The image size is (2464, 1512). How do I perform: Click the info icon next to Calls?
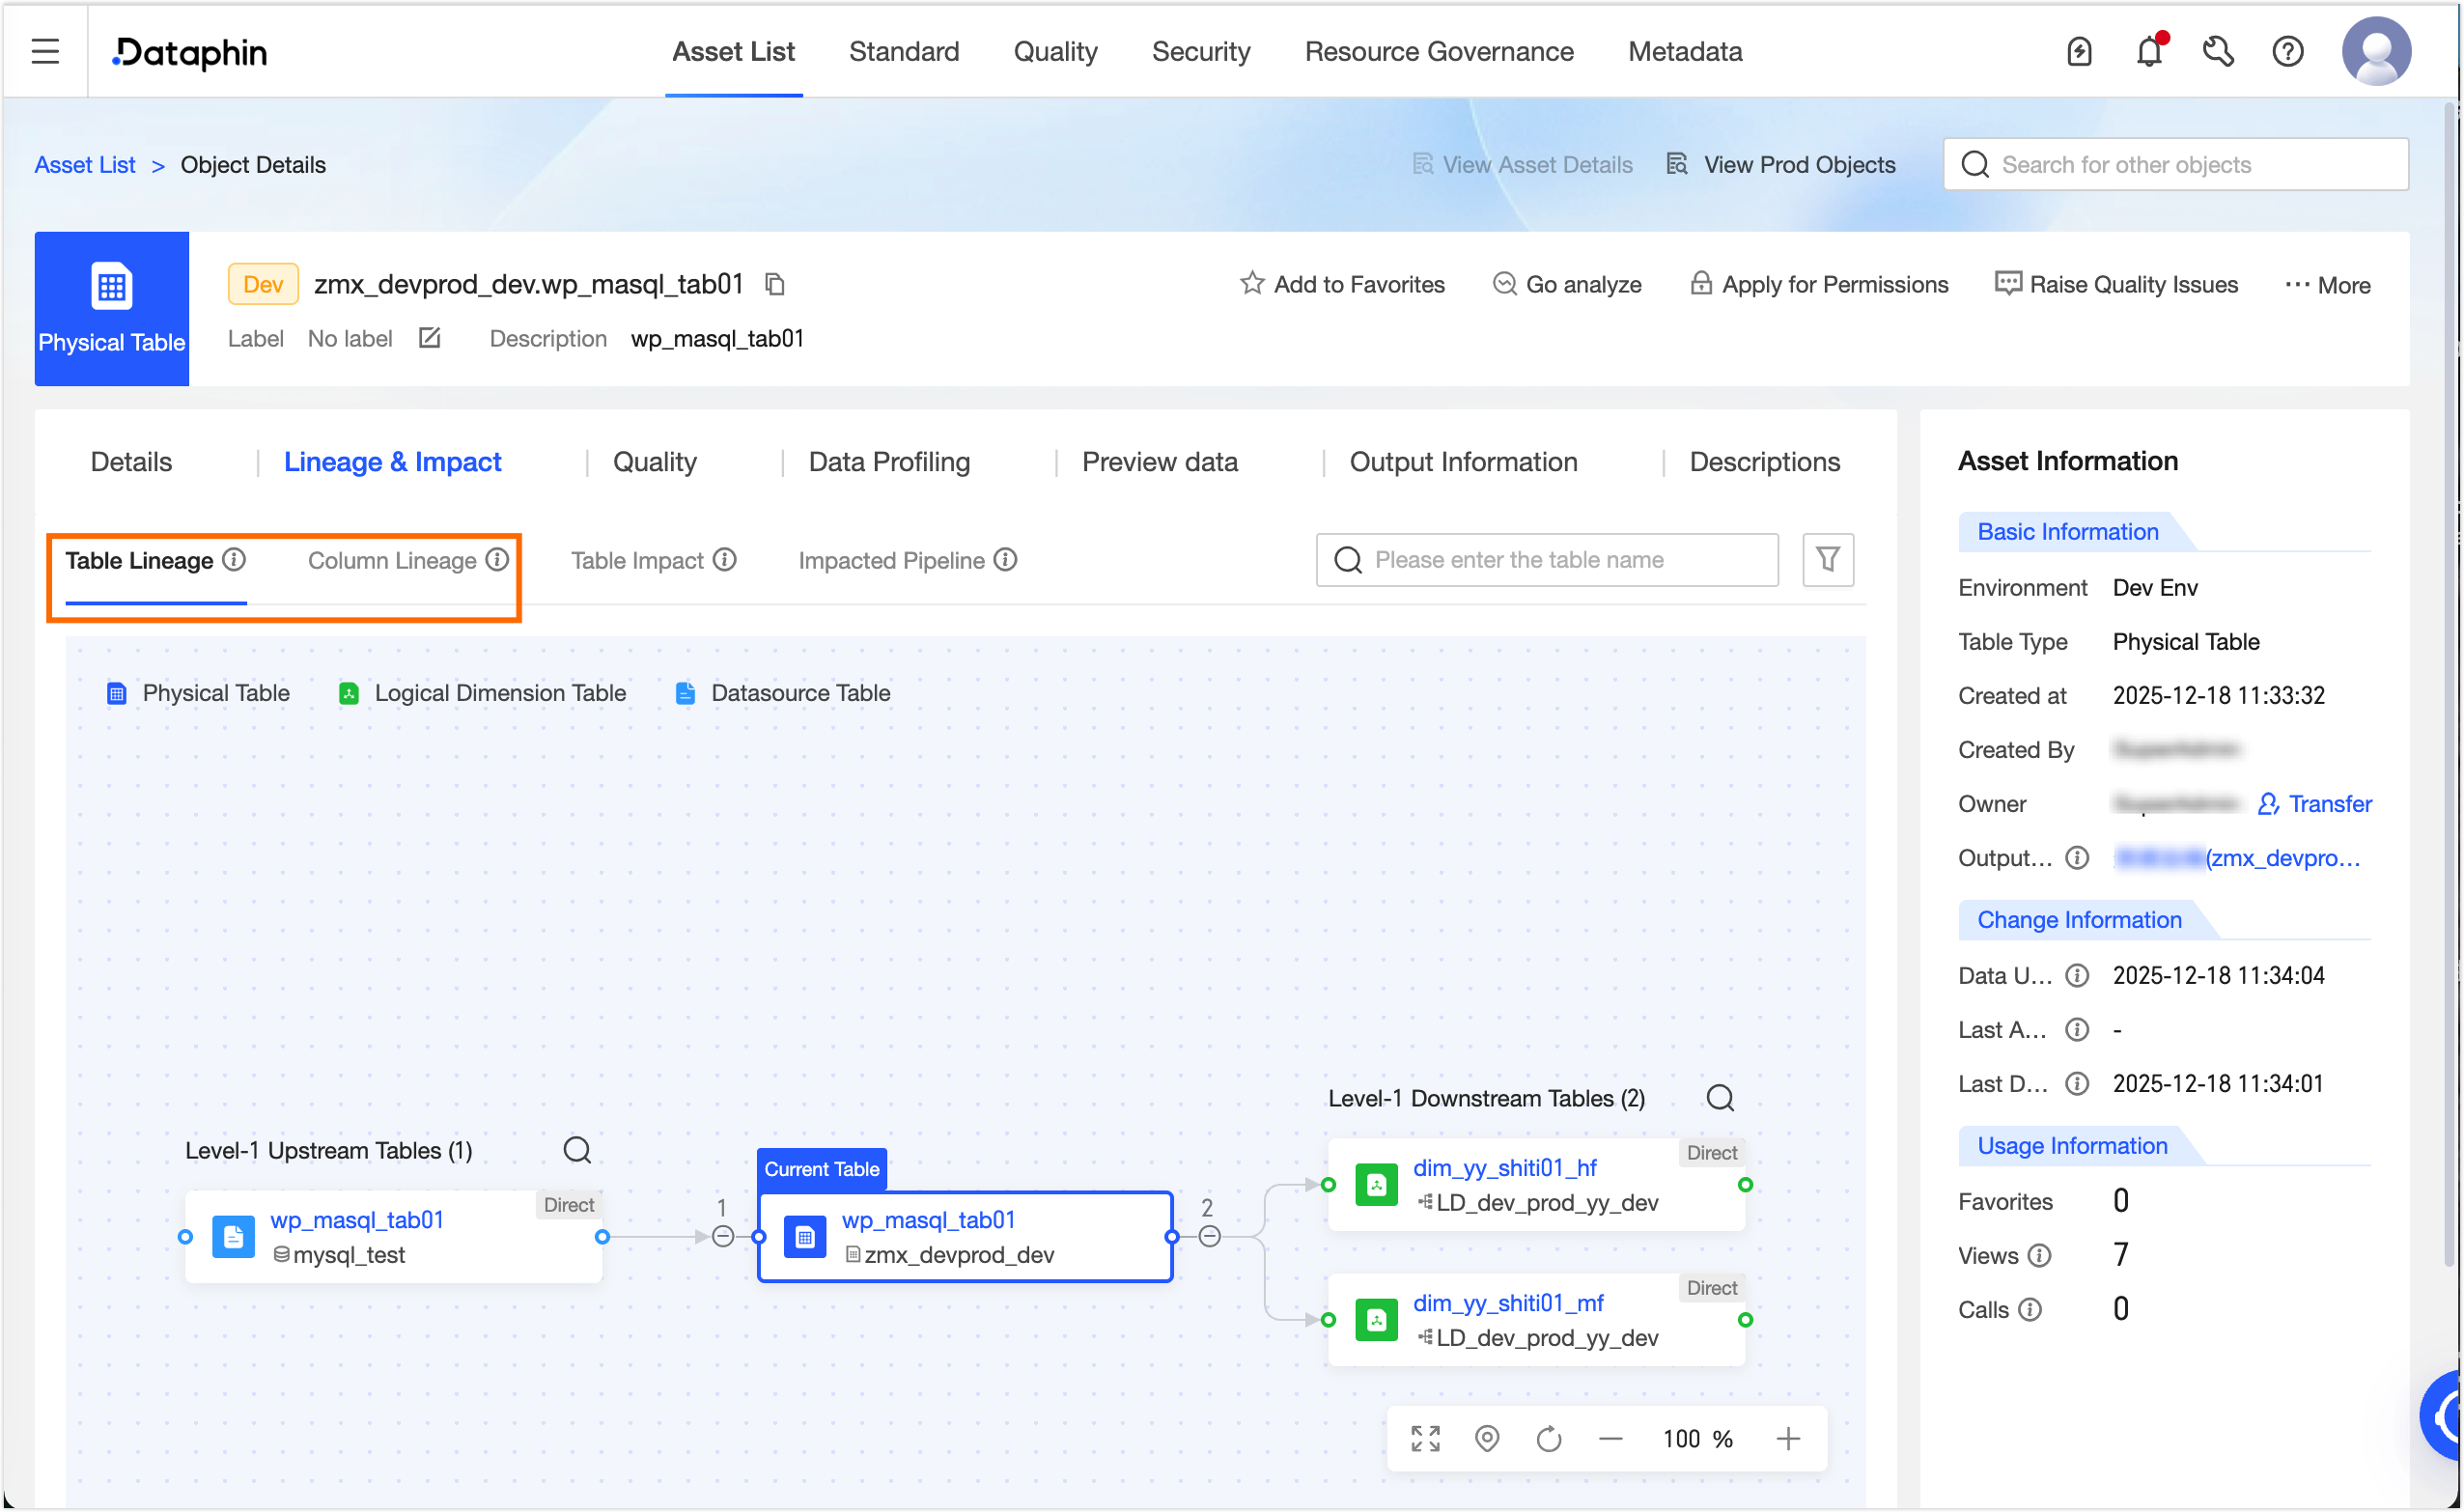(2030, 1309)
